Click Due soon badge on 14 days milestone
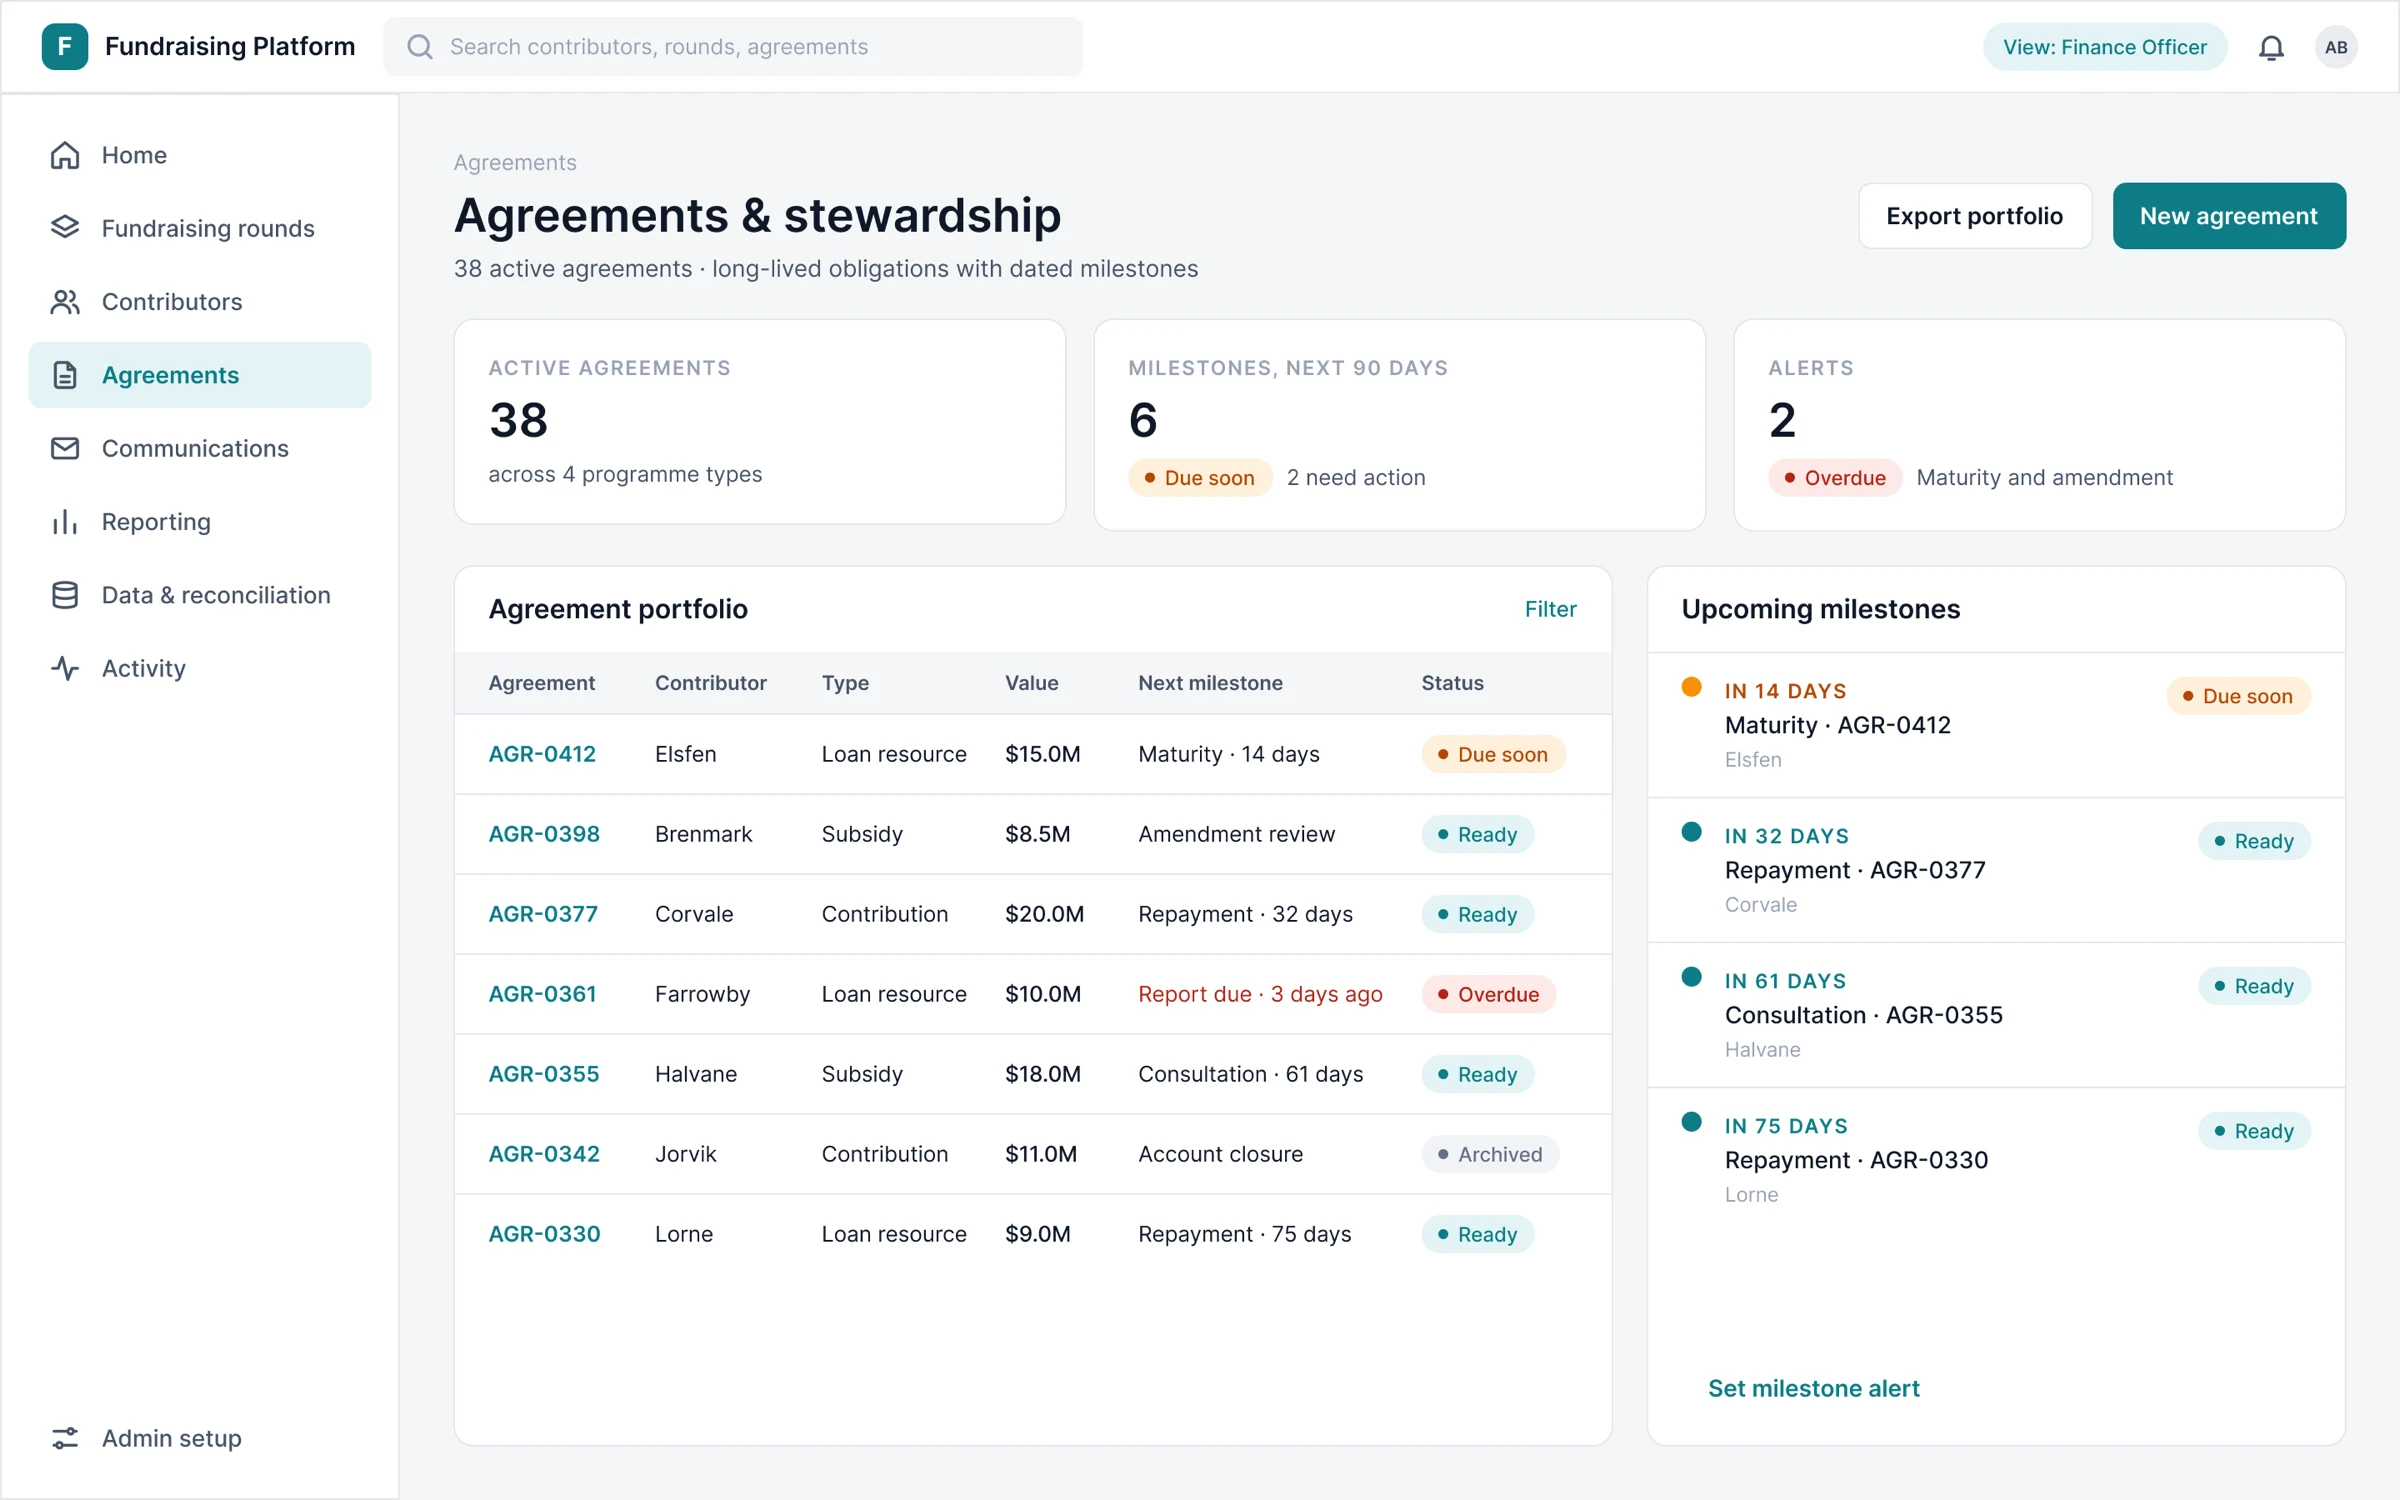 2238,696
